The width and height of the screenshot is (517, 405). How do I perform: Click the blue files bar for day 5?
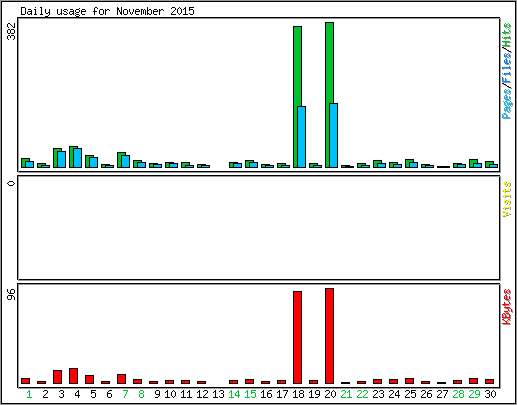coord(93,162)
